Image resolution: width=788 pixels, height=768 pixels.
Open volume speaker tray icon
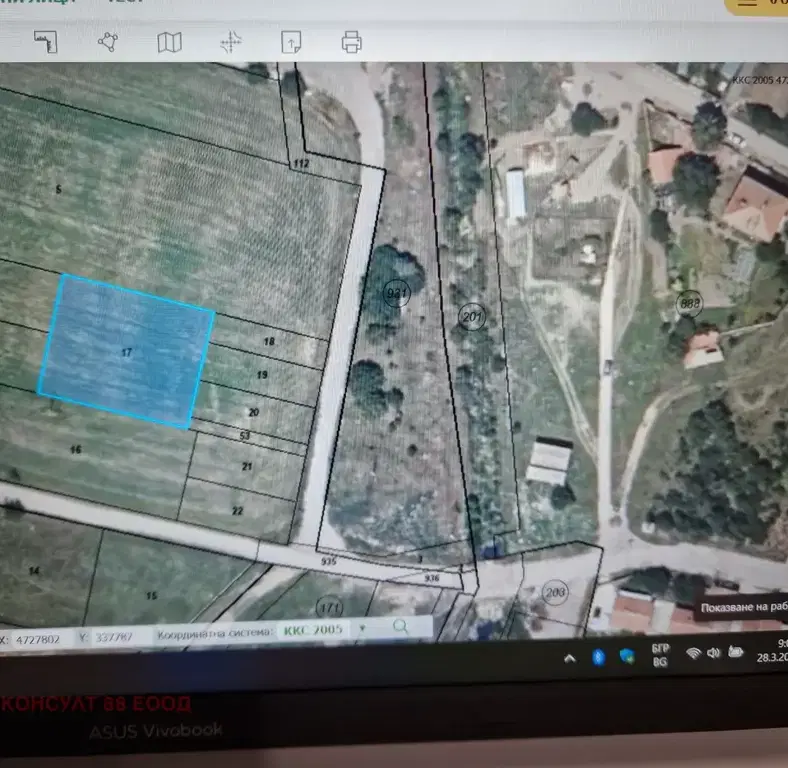713,653
